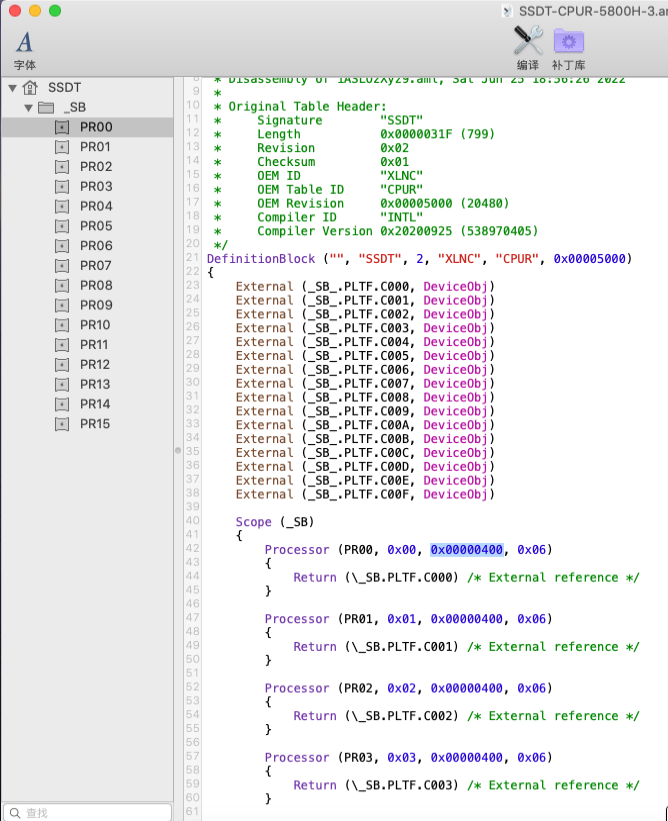
Task: Click the sidebar divider handle
Action: coord(178,450)
